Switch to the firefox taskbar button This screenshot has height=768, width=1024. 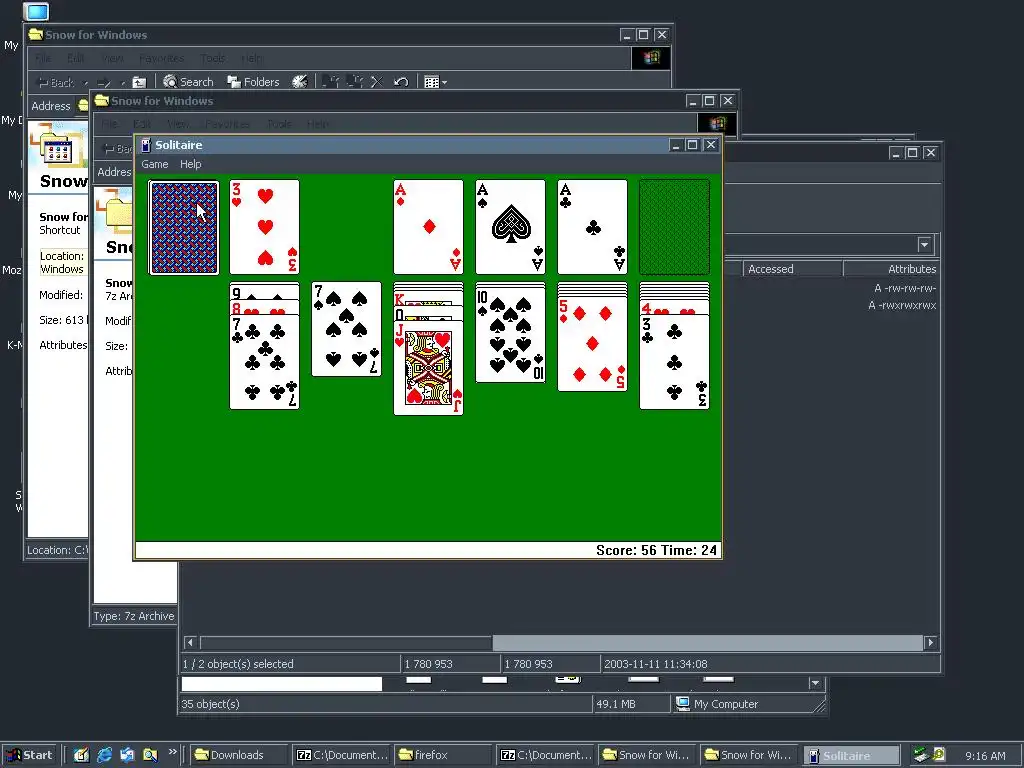pos(442,755)
